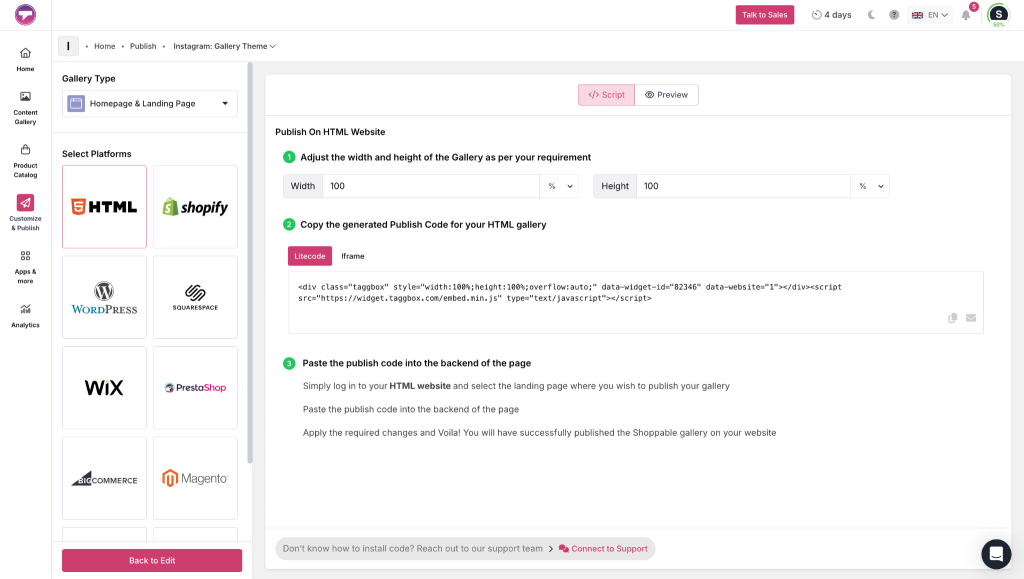Open Customize & Publish section
This screenshot has height=579, width=1024.
[x=25, y=213]
